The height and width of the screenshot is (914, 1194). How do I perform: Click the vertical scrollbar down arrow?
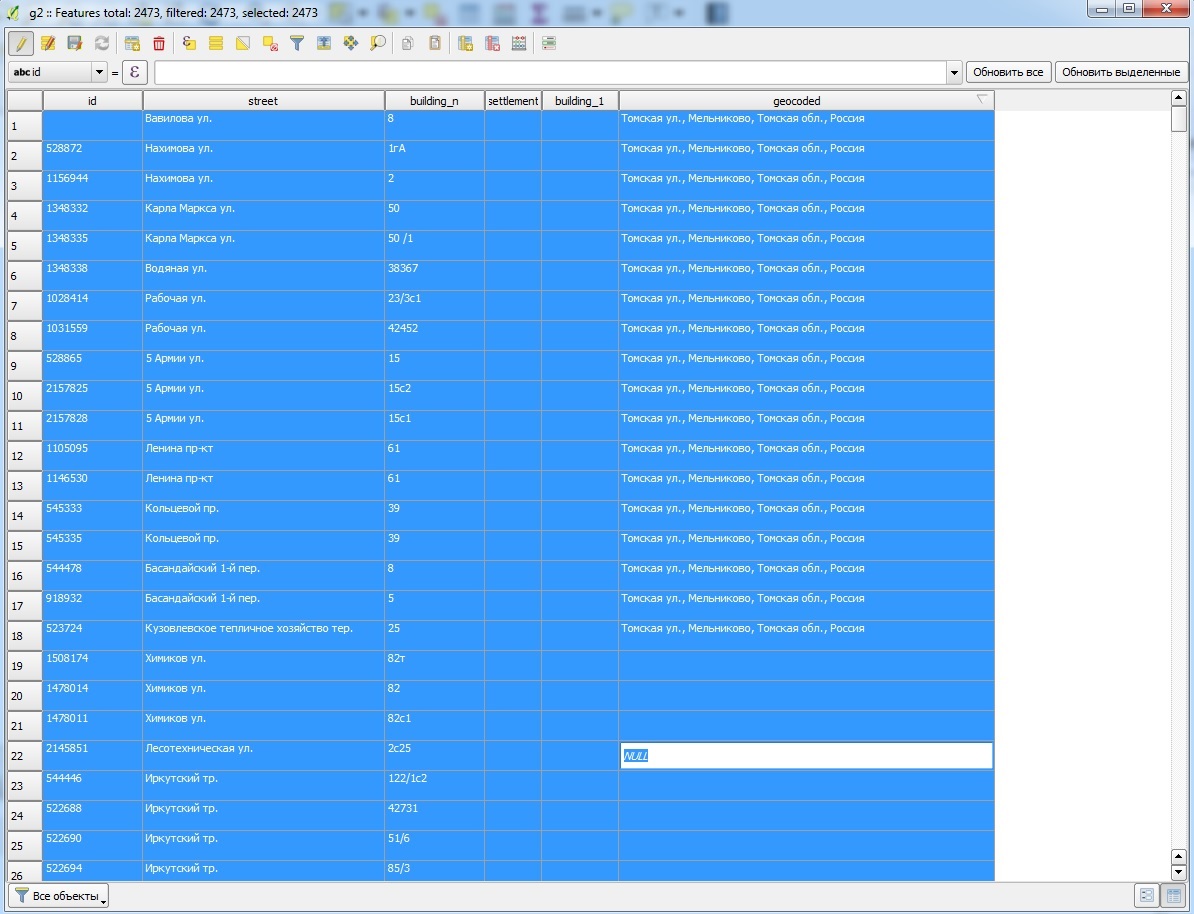click(1179, 872)
